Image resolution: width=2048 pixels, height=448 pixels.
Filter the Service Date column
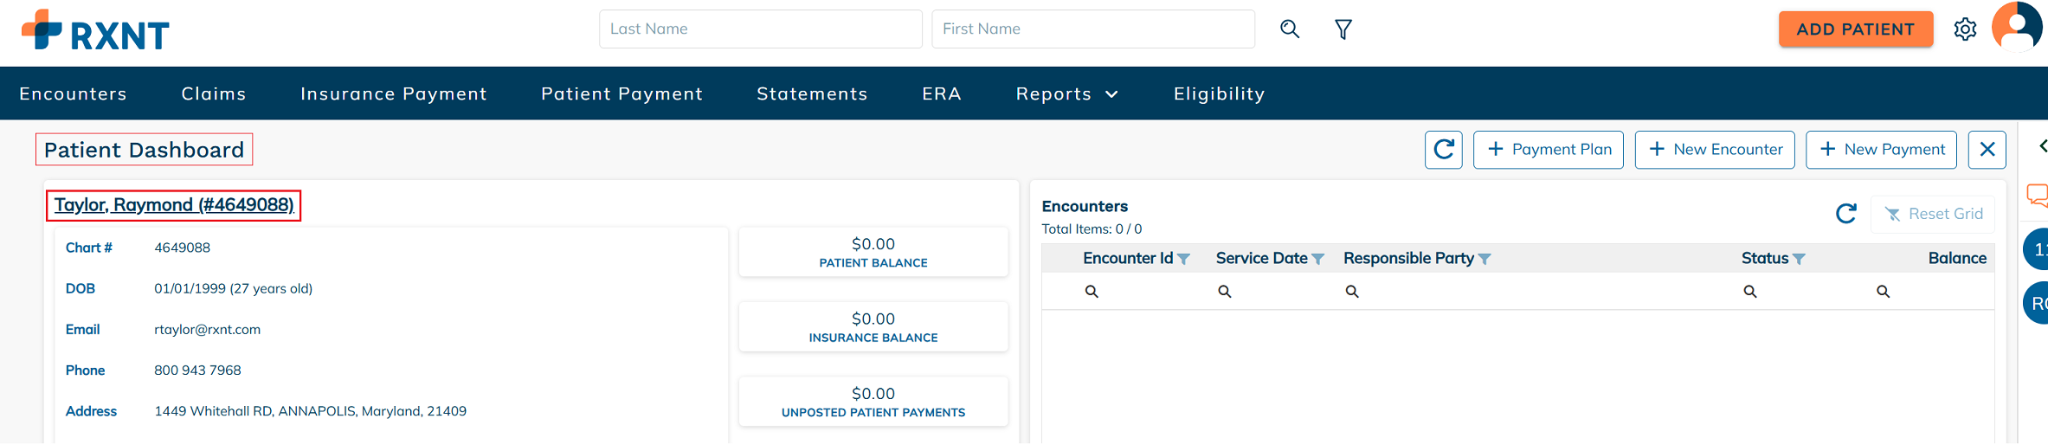point(1318,259)
